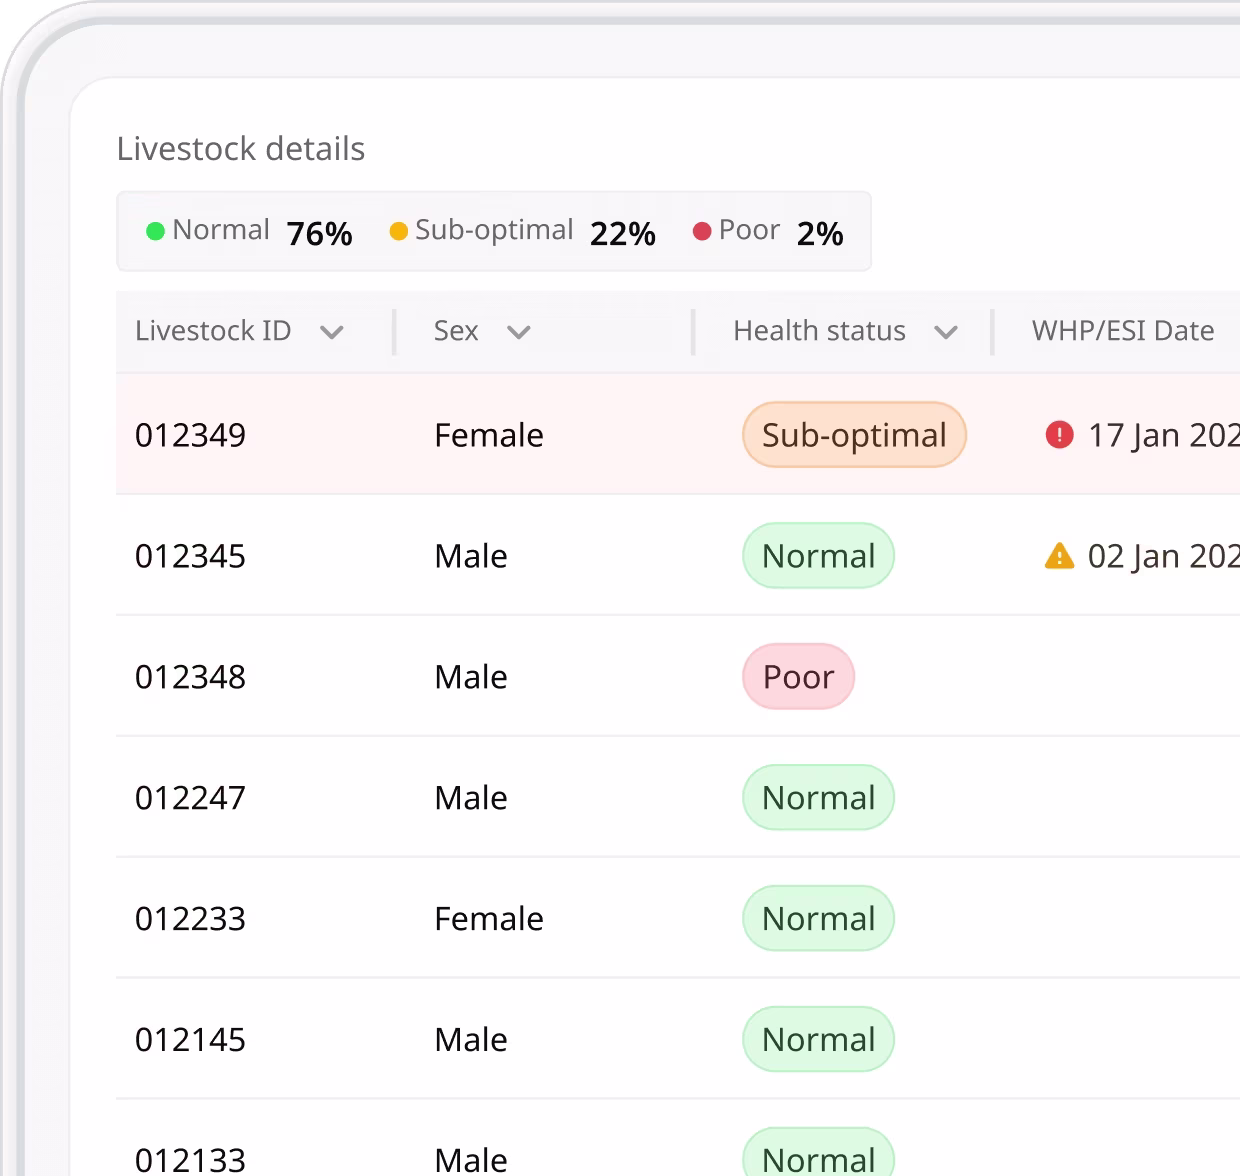Click Female cell in row 012233

pyautogui.click(x=489, y=920)
